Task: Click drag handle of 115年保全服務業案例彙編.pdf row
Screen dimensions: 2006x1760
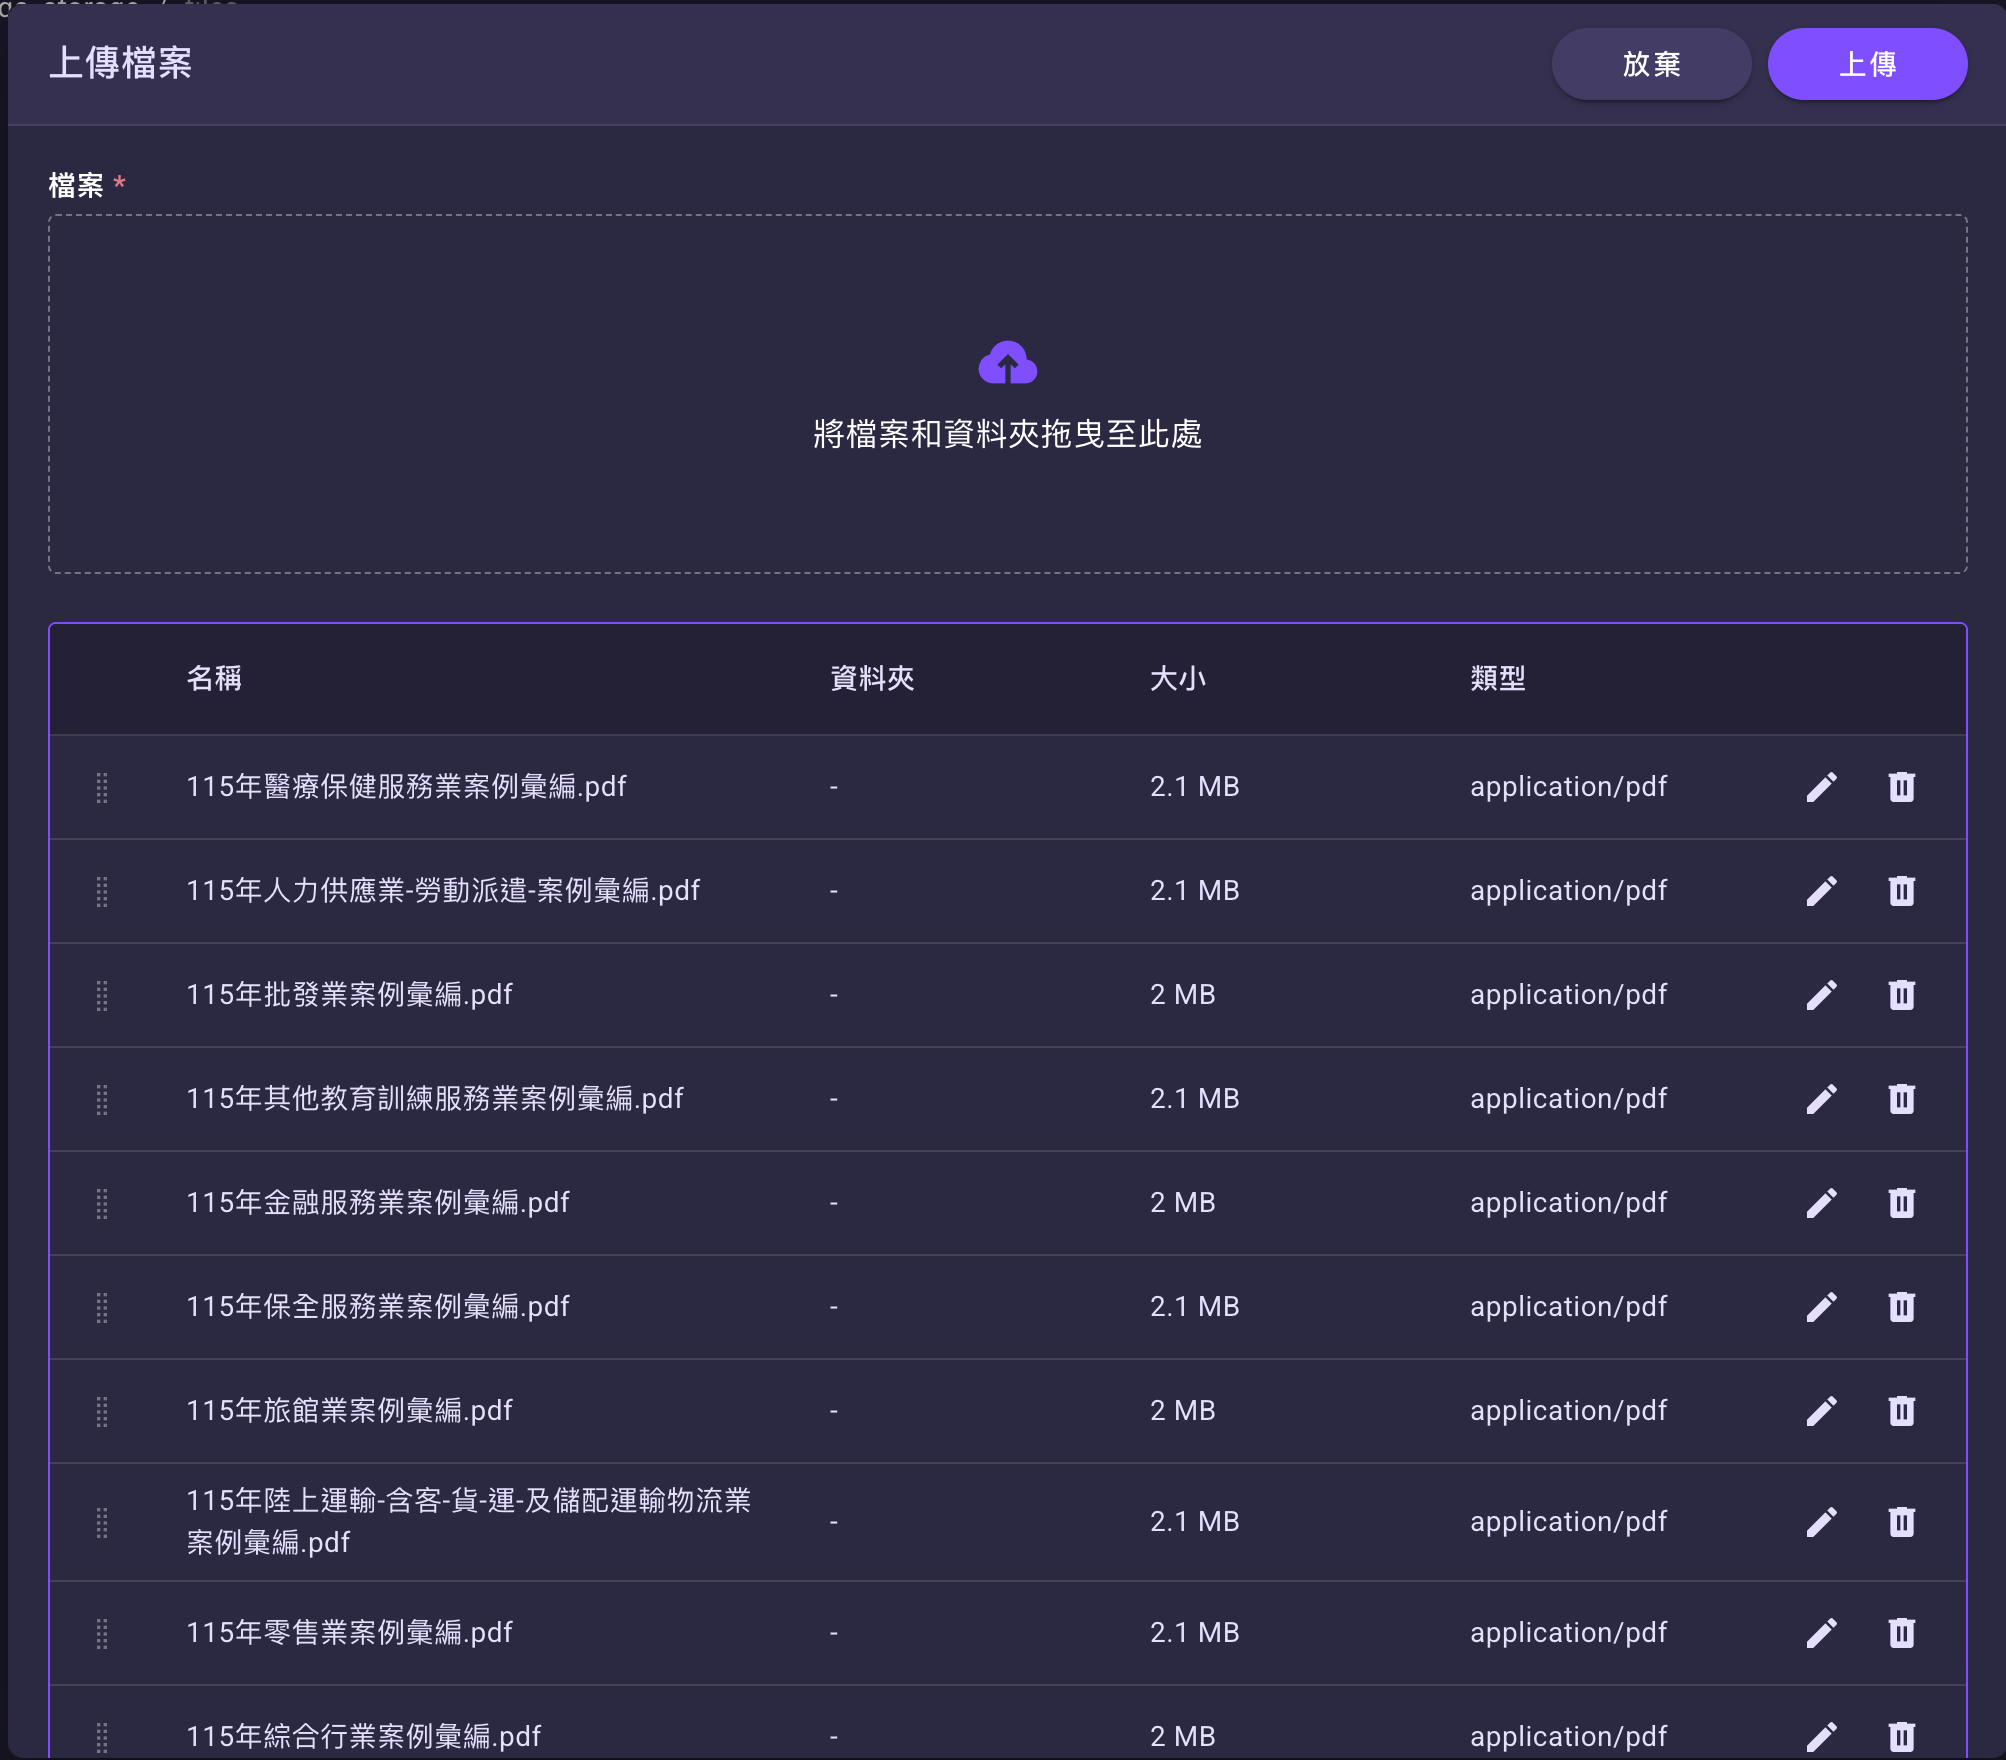Action: coord(102,1307)
